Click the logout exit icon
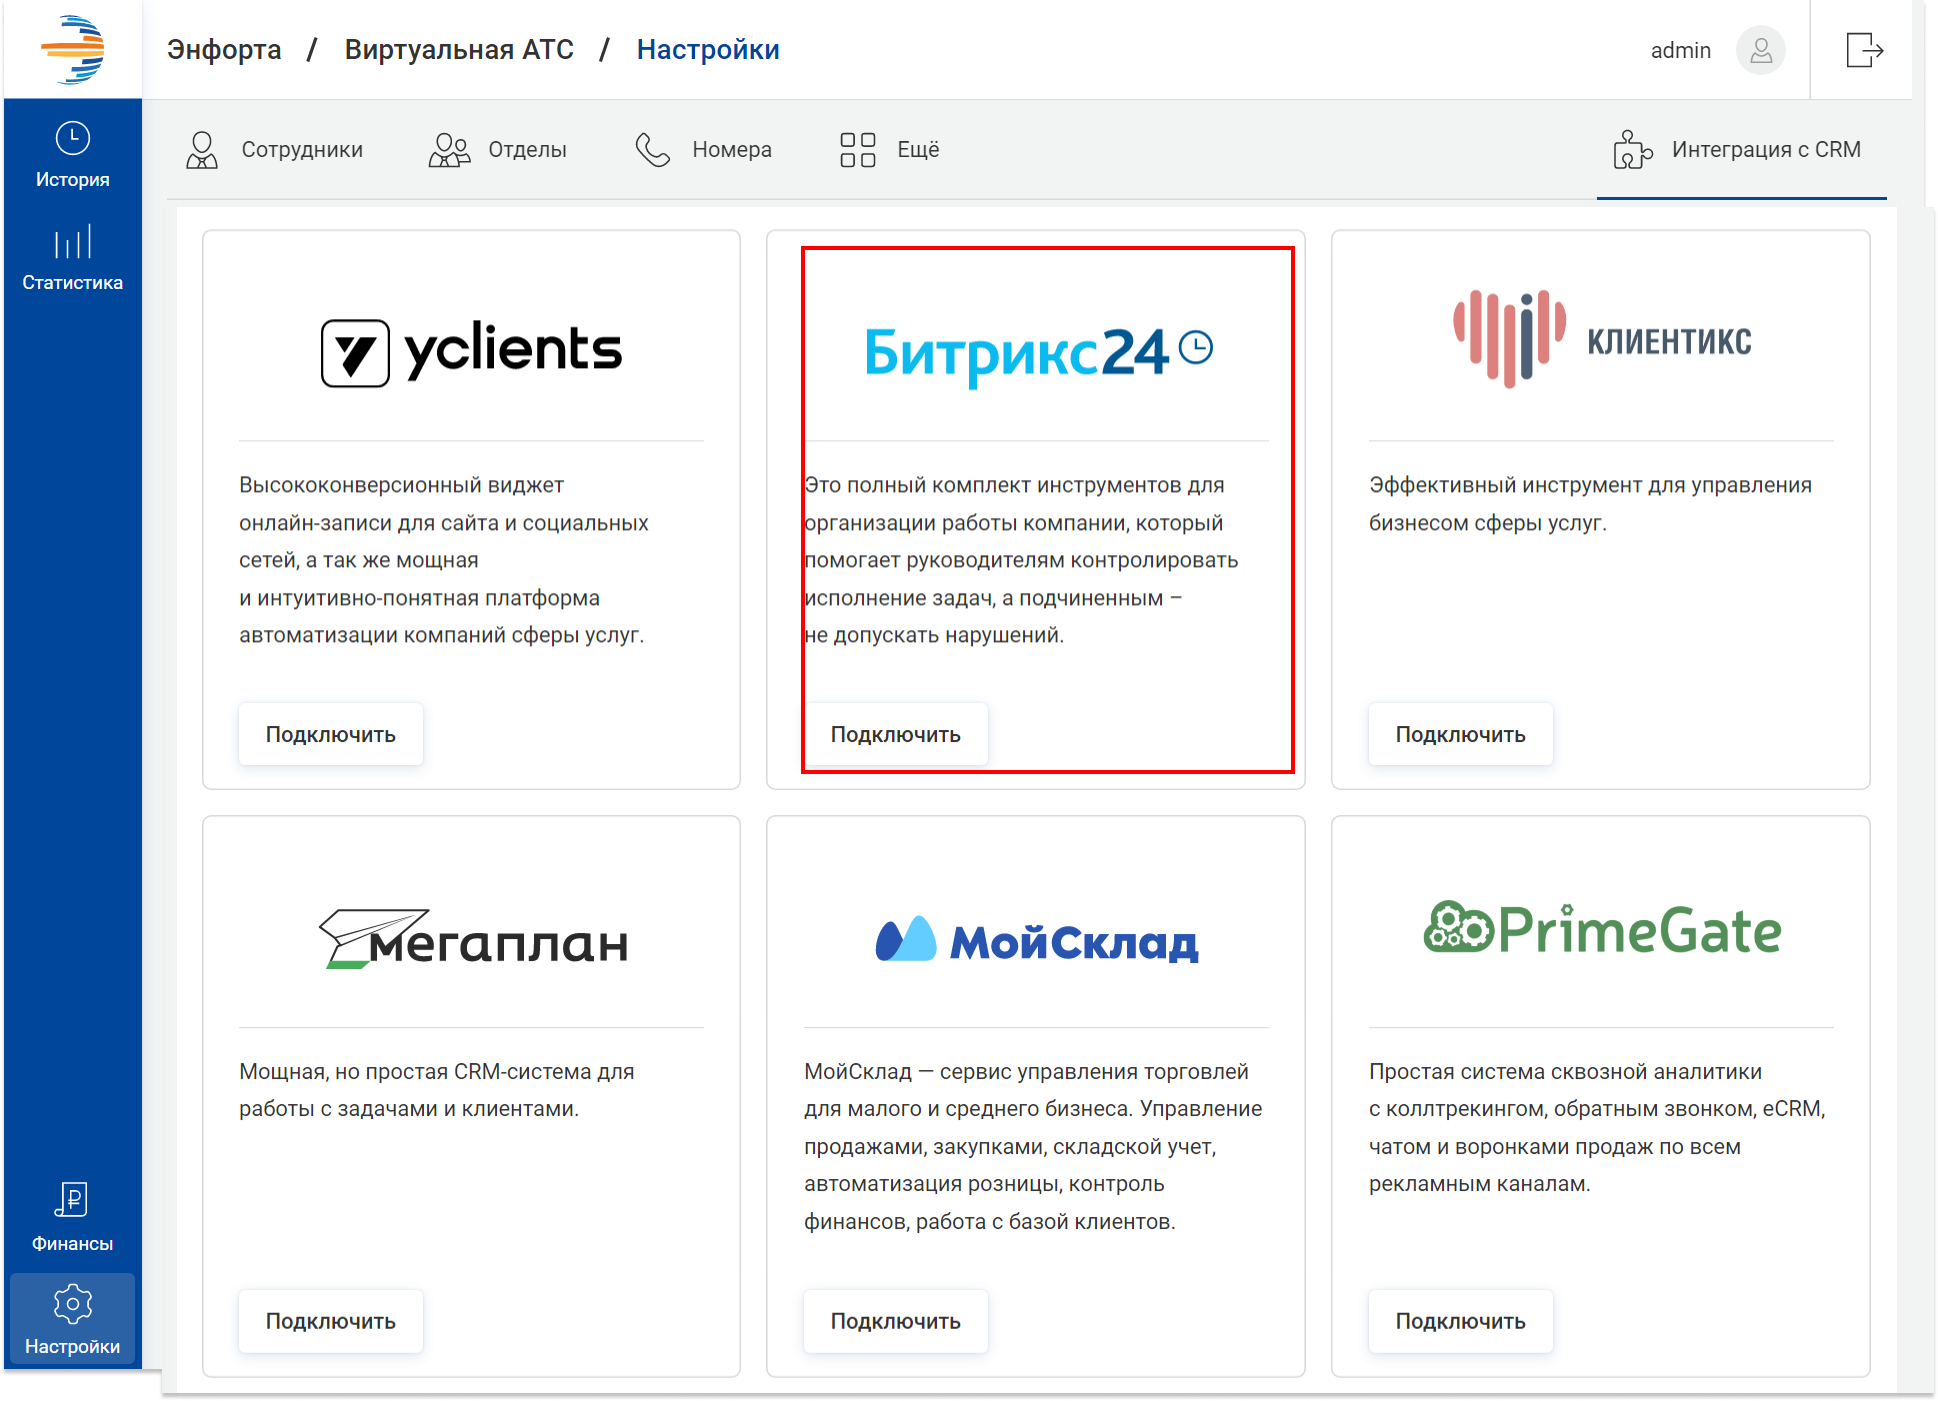This screenshot has height=1401, width=1938. pos(1864,50)
